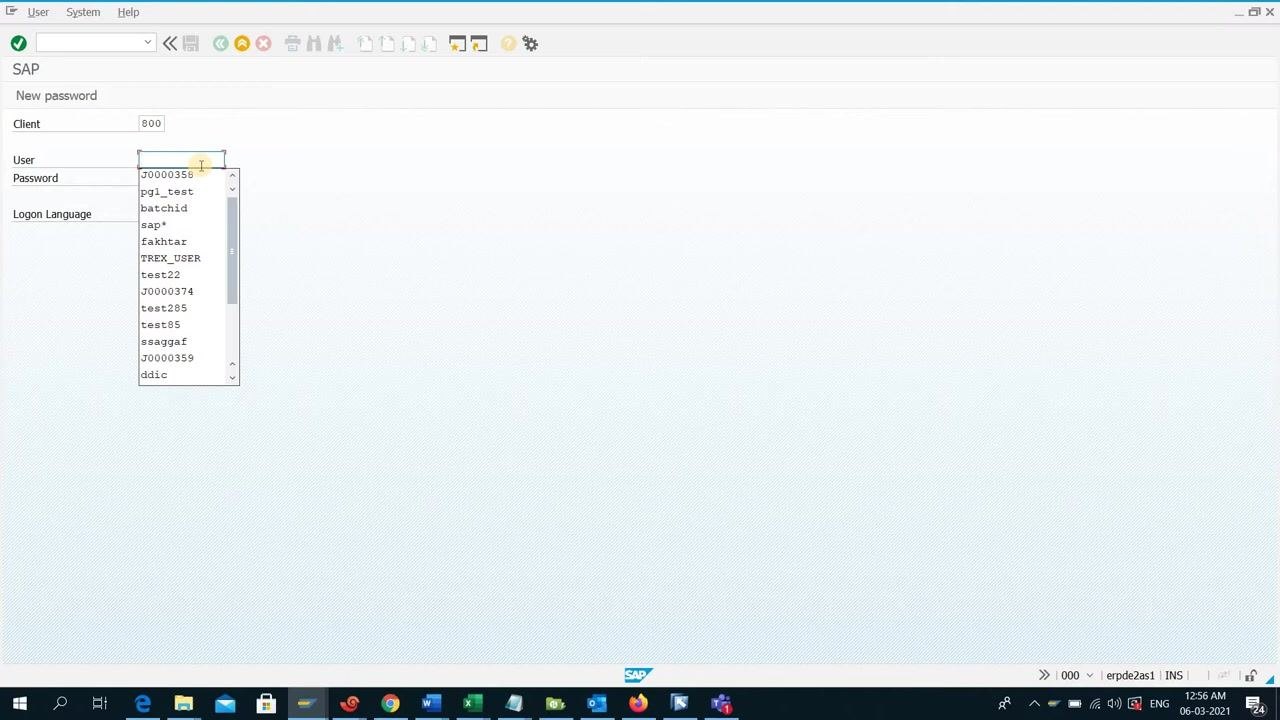The image size is (1280, 720).
Task: Click the yellow Exit up-arrow icon
Action: (x=242, y=43)
